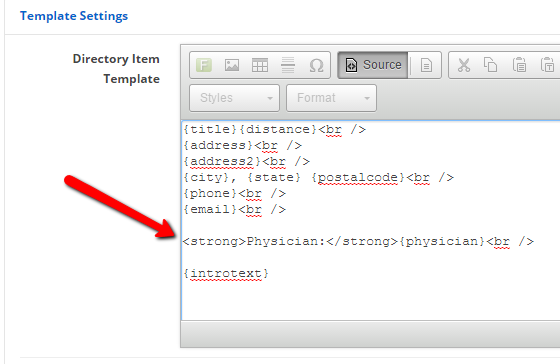Insert a Flash object from toolbar
560x364 pixels.
coord(204,65)
